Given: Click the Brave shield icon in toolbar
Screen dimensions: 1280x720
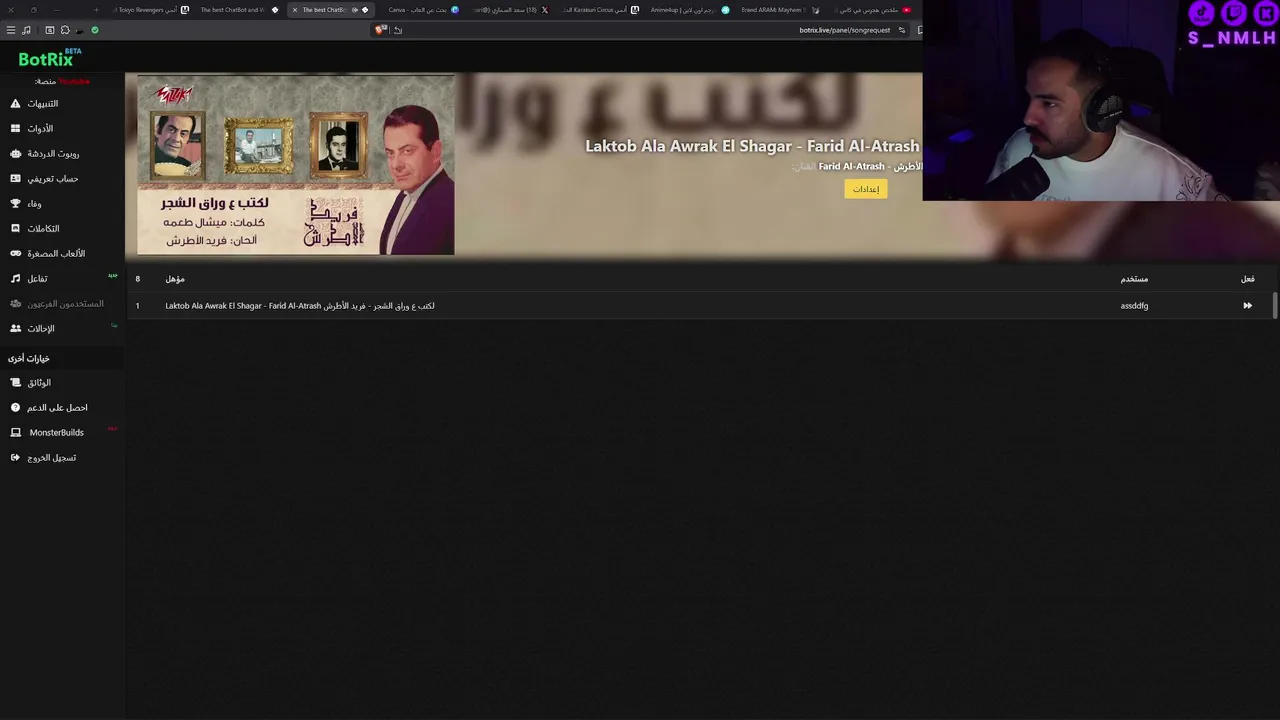Looking at the screenshot, I should 380,30.
